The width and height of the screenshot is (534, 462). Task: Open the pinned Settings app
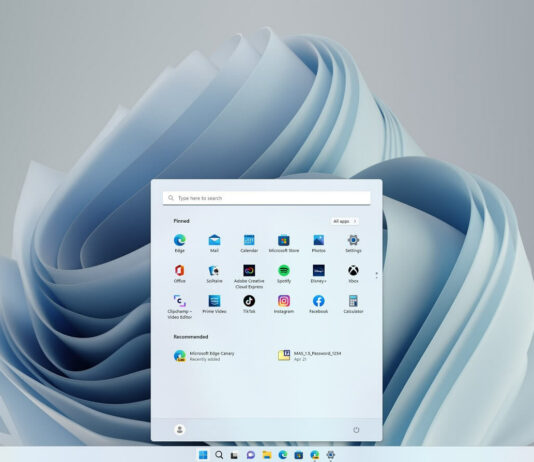(x=353, y=243)
